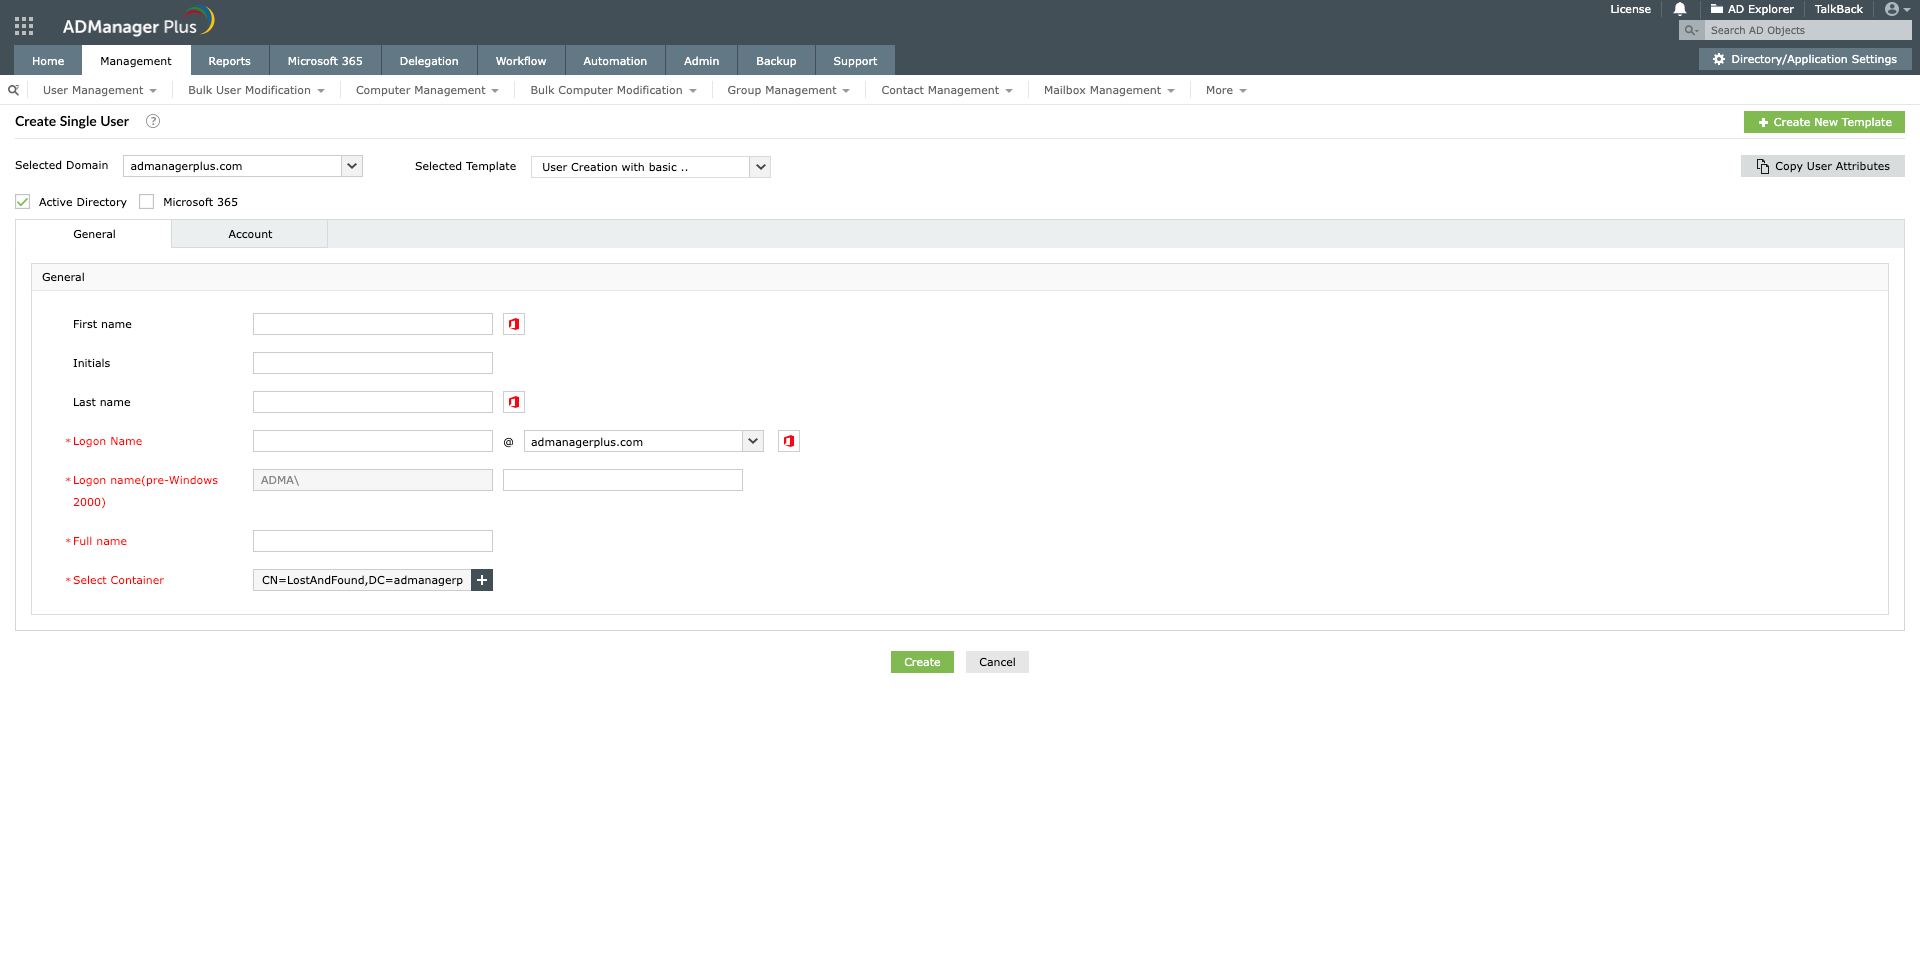Click the plus icon to select container

(482, 580)
